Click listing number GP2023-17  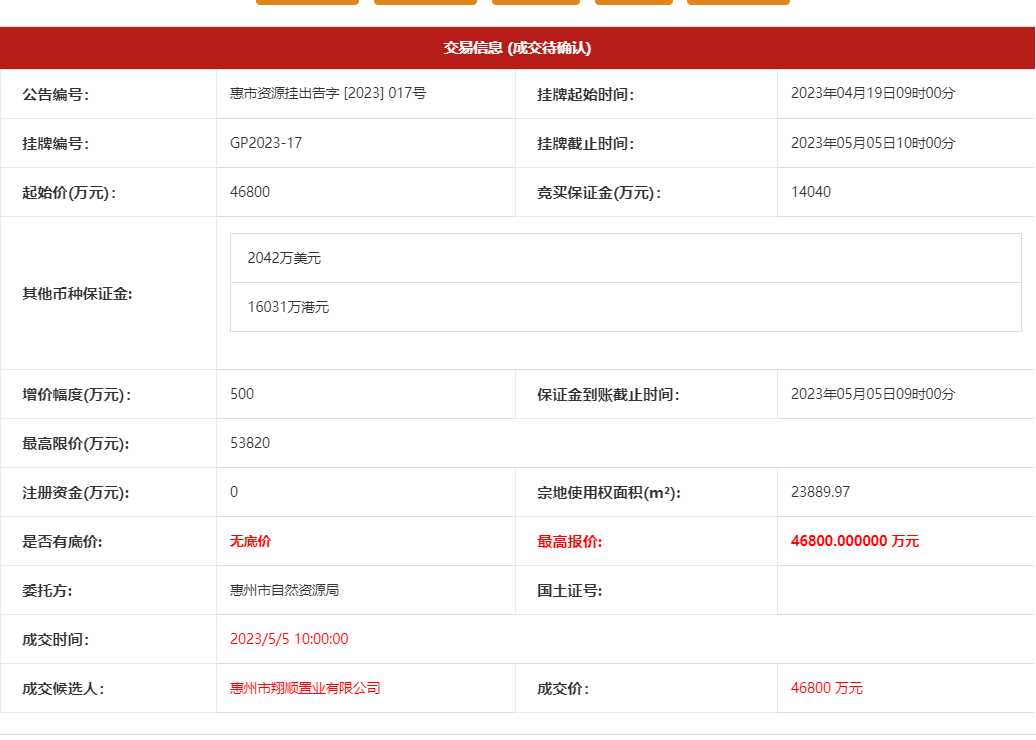[x=266, y=143]
